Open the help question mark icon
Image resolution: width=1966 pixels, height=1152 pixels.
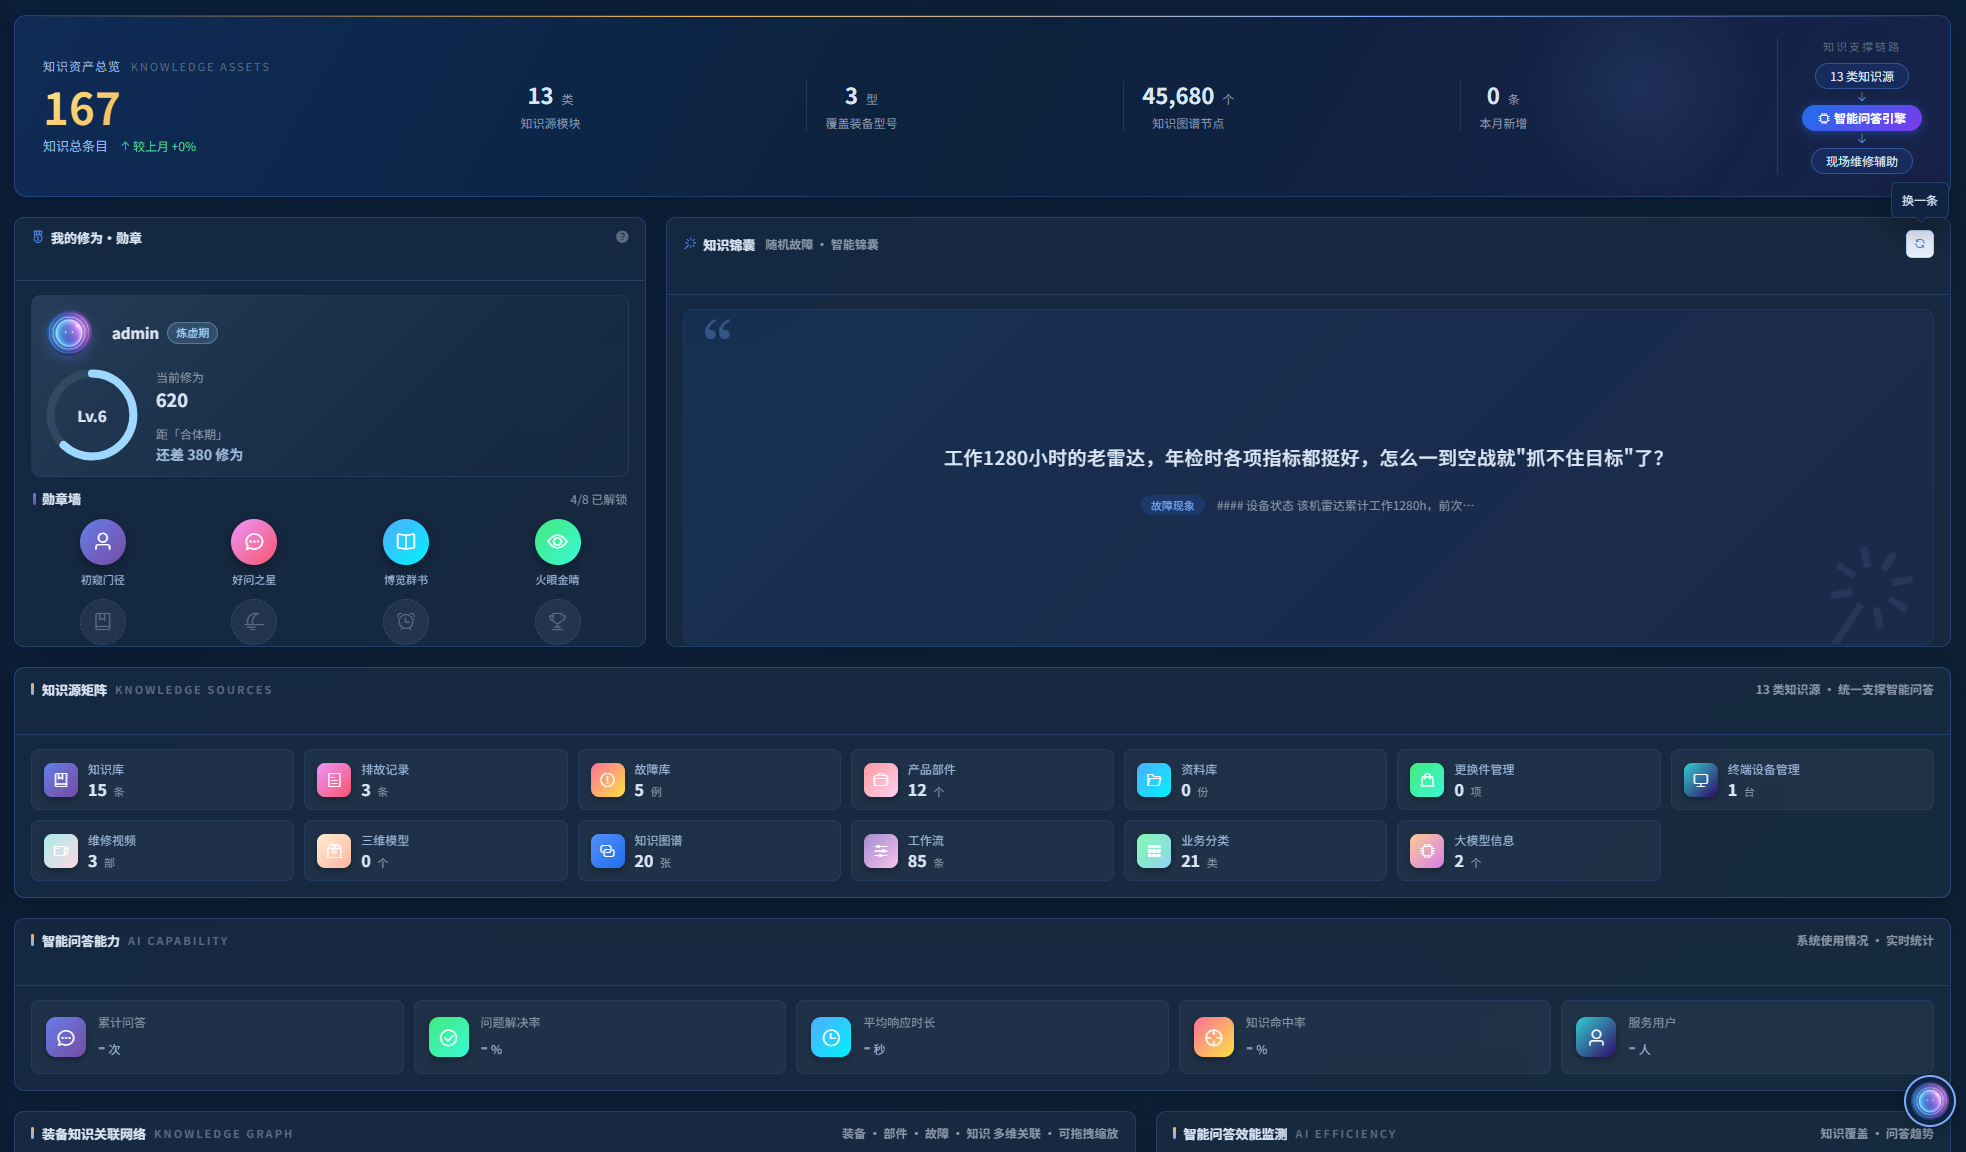coord(622,237)
